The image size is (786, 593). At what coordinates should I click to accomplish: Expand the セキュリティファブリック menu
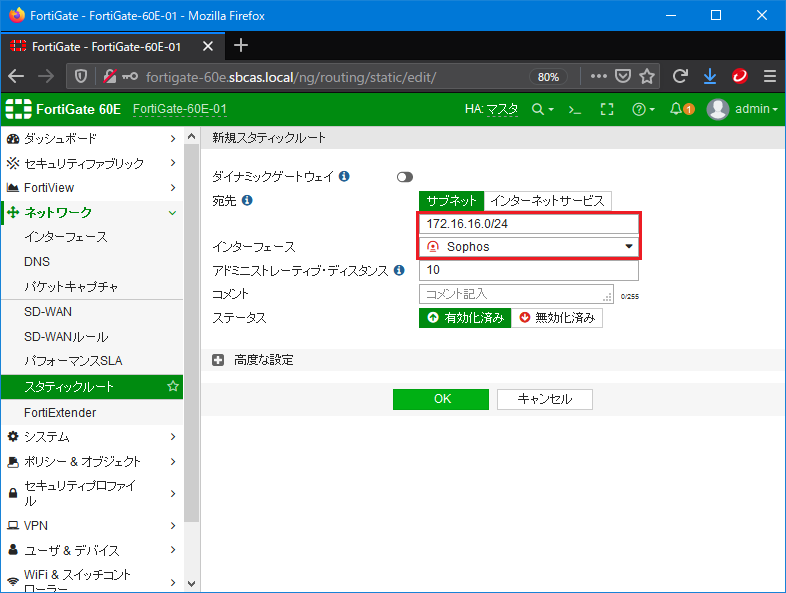92,163
